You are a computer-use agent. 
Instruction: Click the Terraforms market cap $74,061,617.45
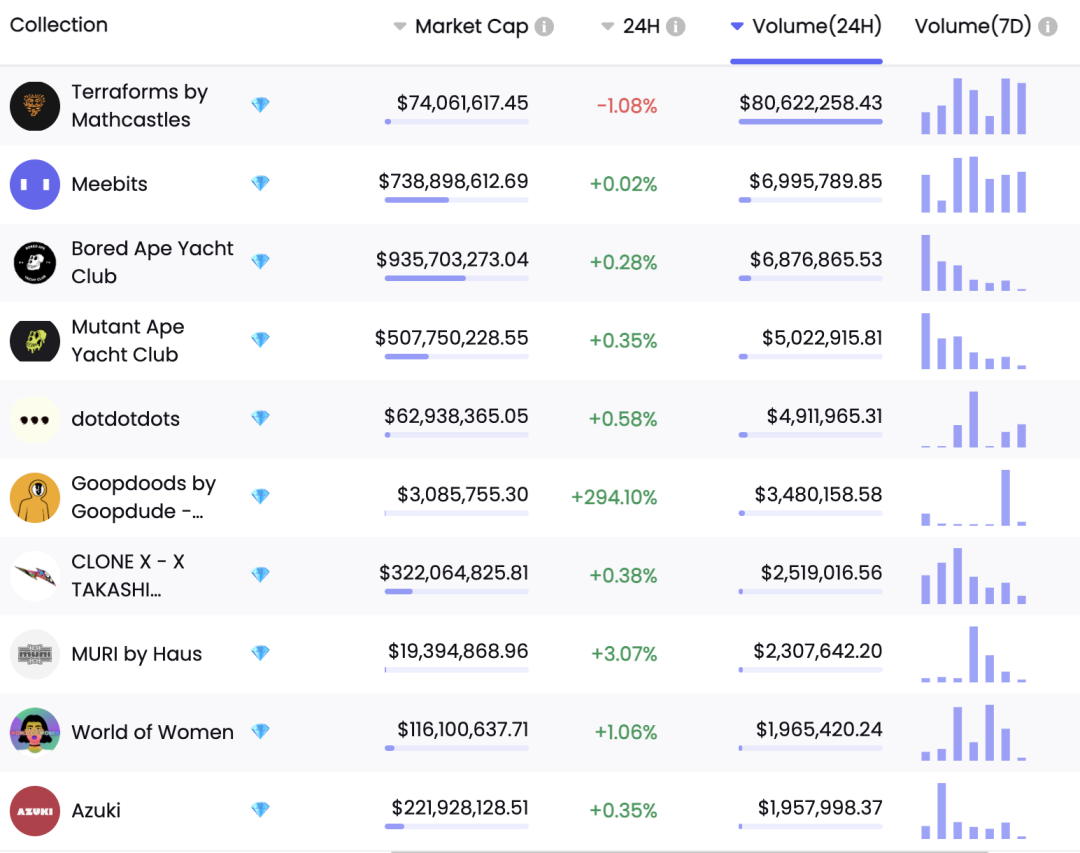pyautogui.click(x=462, y=103)
